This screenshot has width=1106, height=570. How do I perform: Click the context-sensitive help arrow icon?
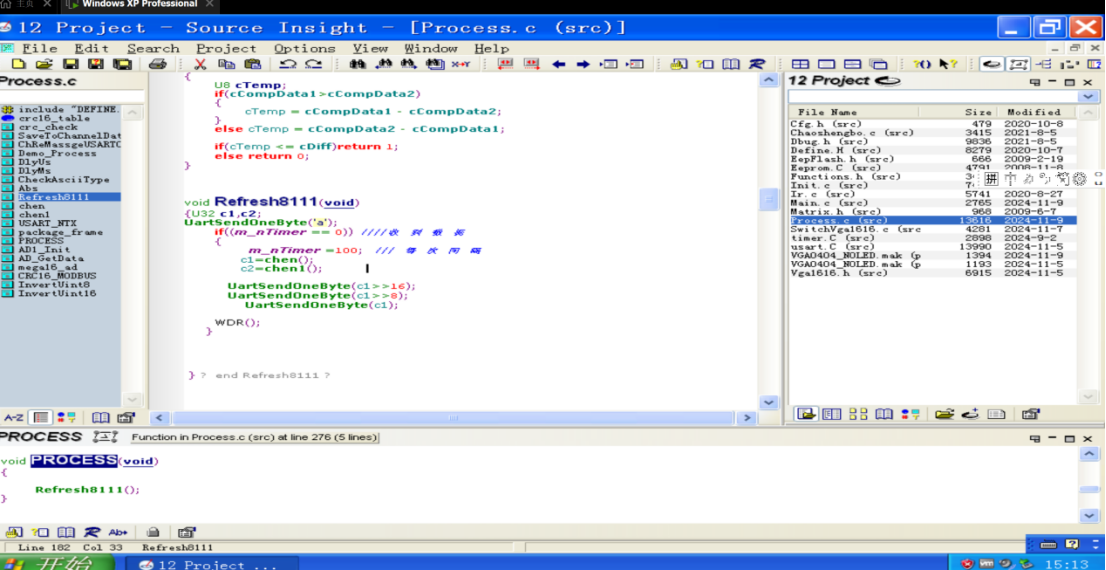coord(949,64)
